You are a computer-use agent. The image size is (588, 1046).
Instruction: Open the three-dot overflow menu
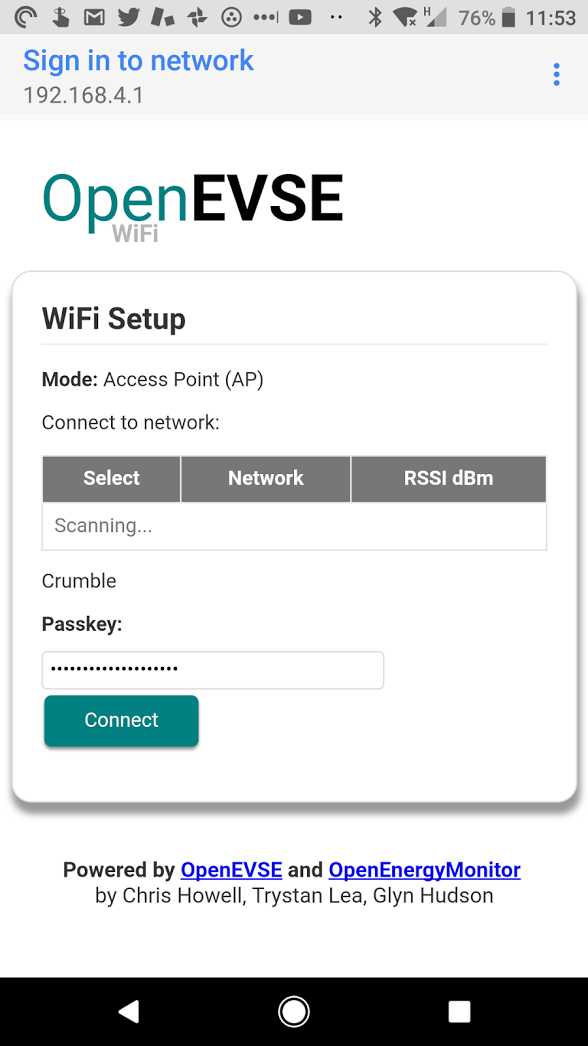click(556, 73)
